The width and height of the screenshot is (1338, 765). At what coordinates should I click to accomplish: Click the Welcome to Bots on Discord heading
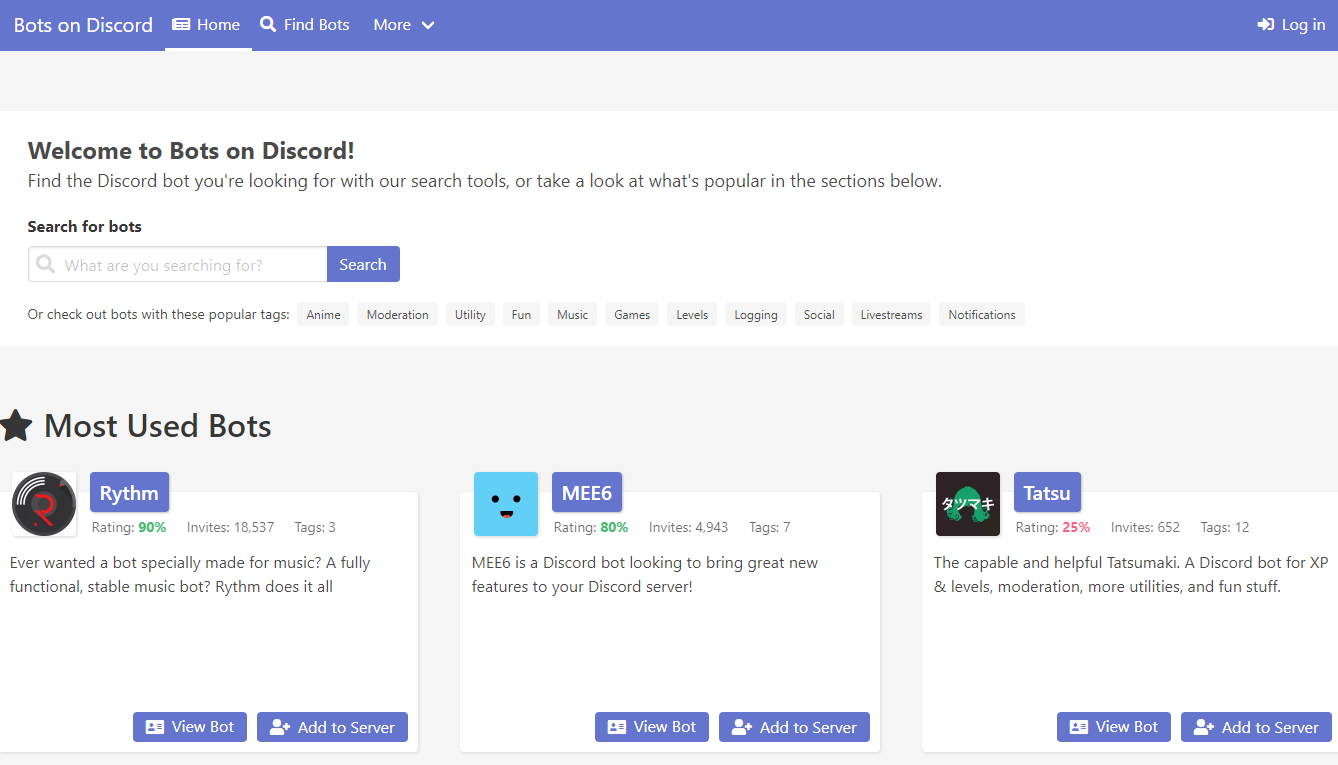pyautogui.click(x=191, y=151)
